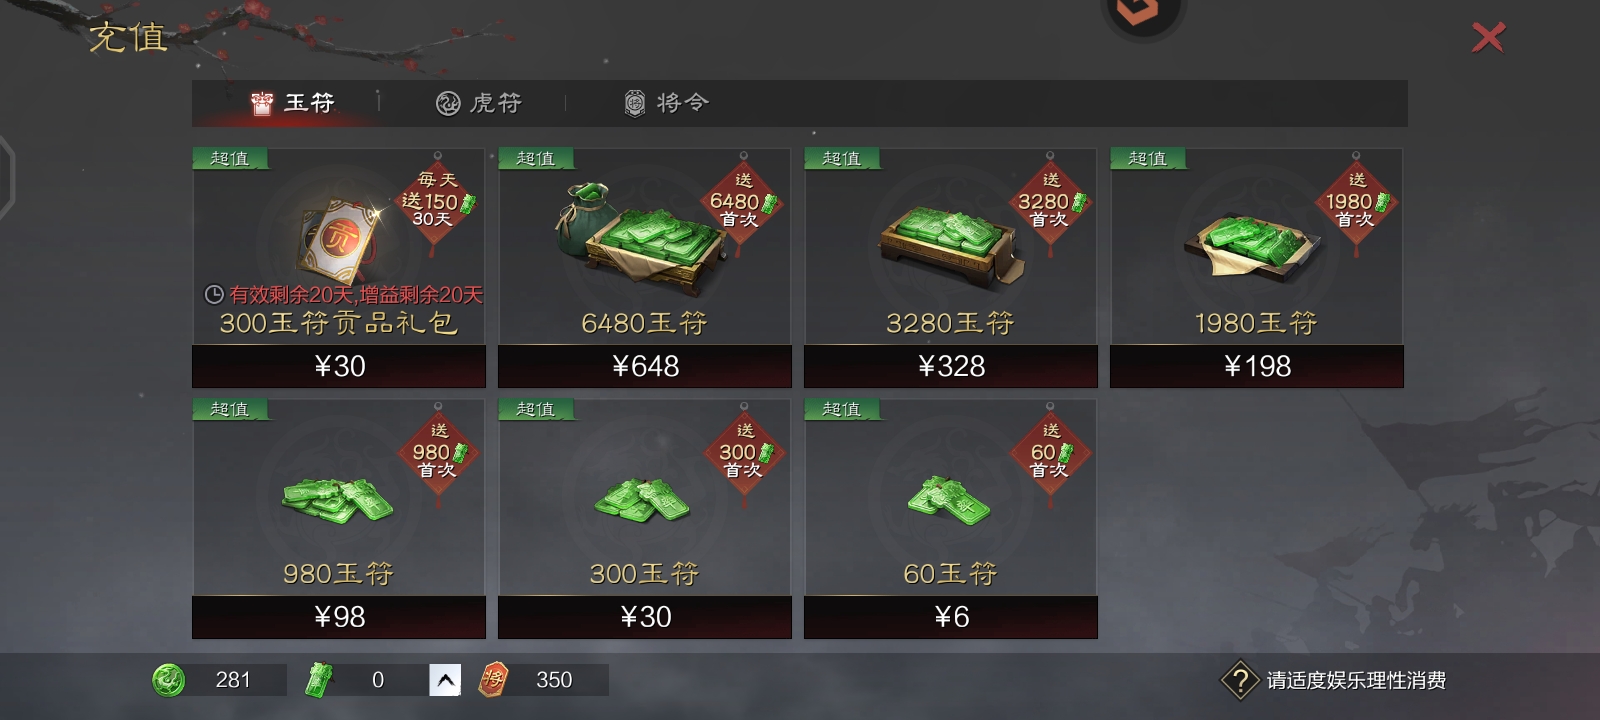1600x720 pixels.
Task: Buy the ¥328 jade package
Action: click(951, 366)
